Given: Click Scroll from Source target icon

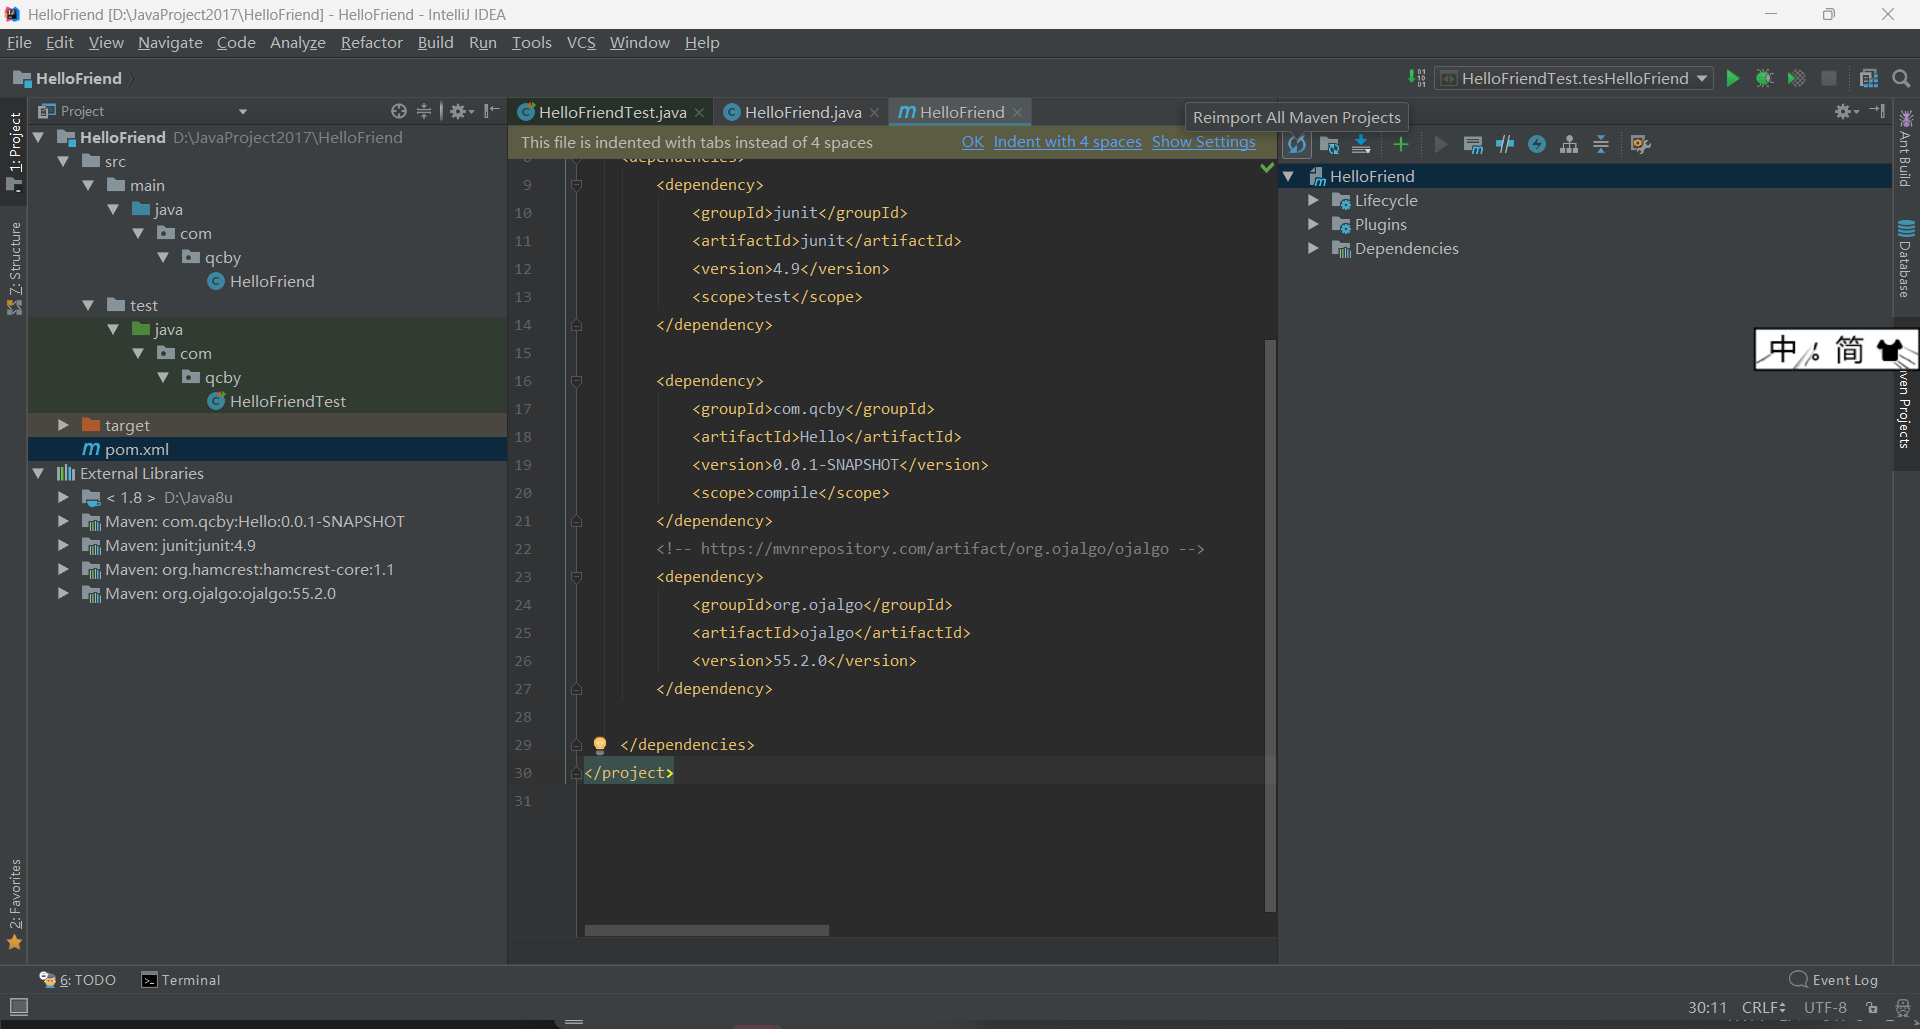Looking at the screenshot, I should [399, 111].
